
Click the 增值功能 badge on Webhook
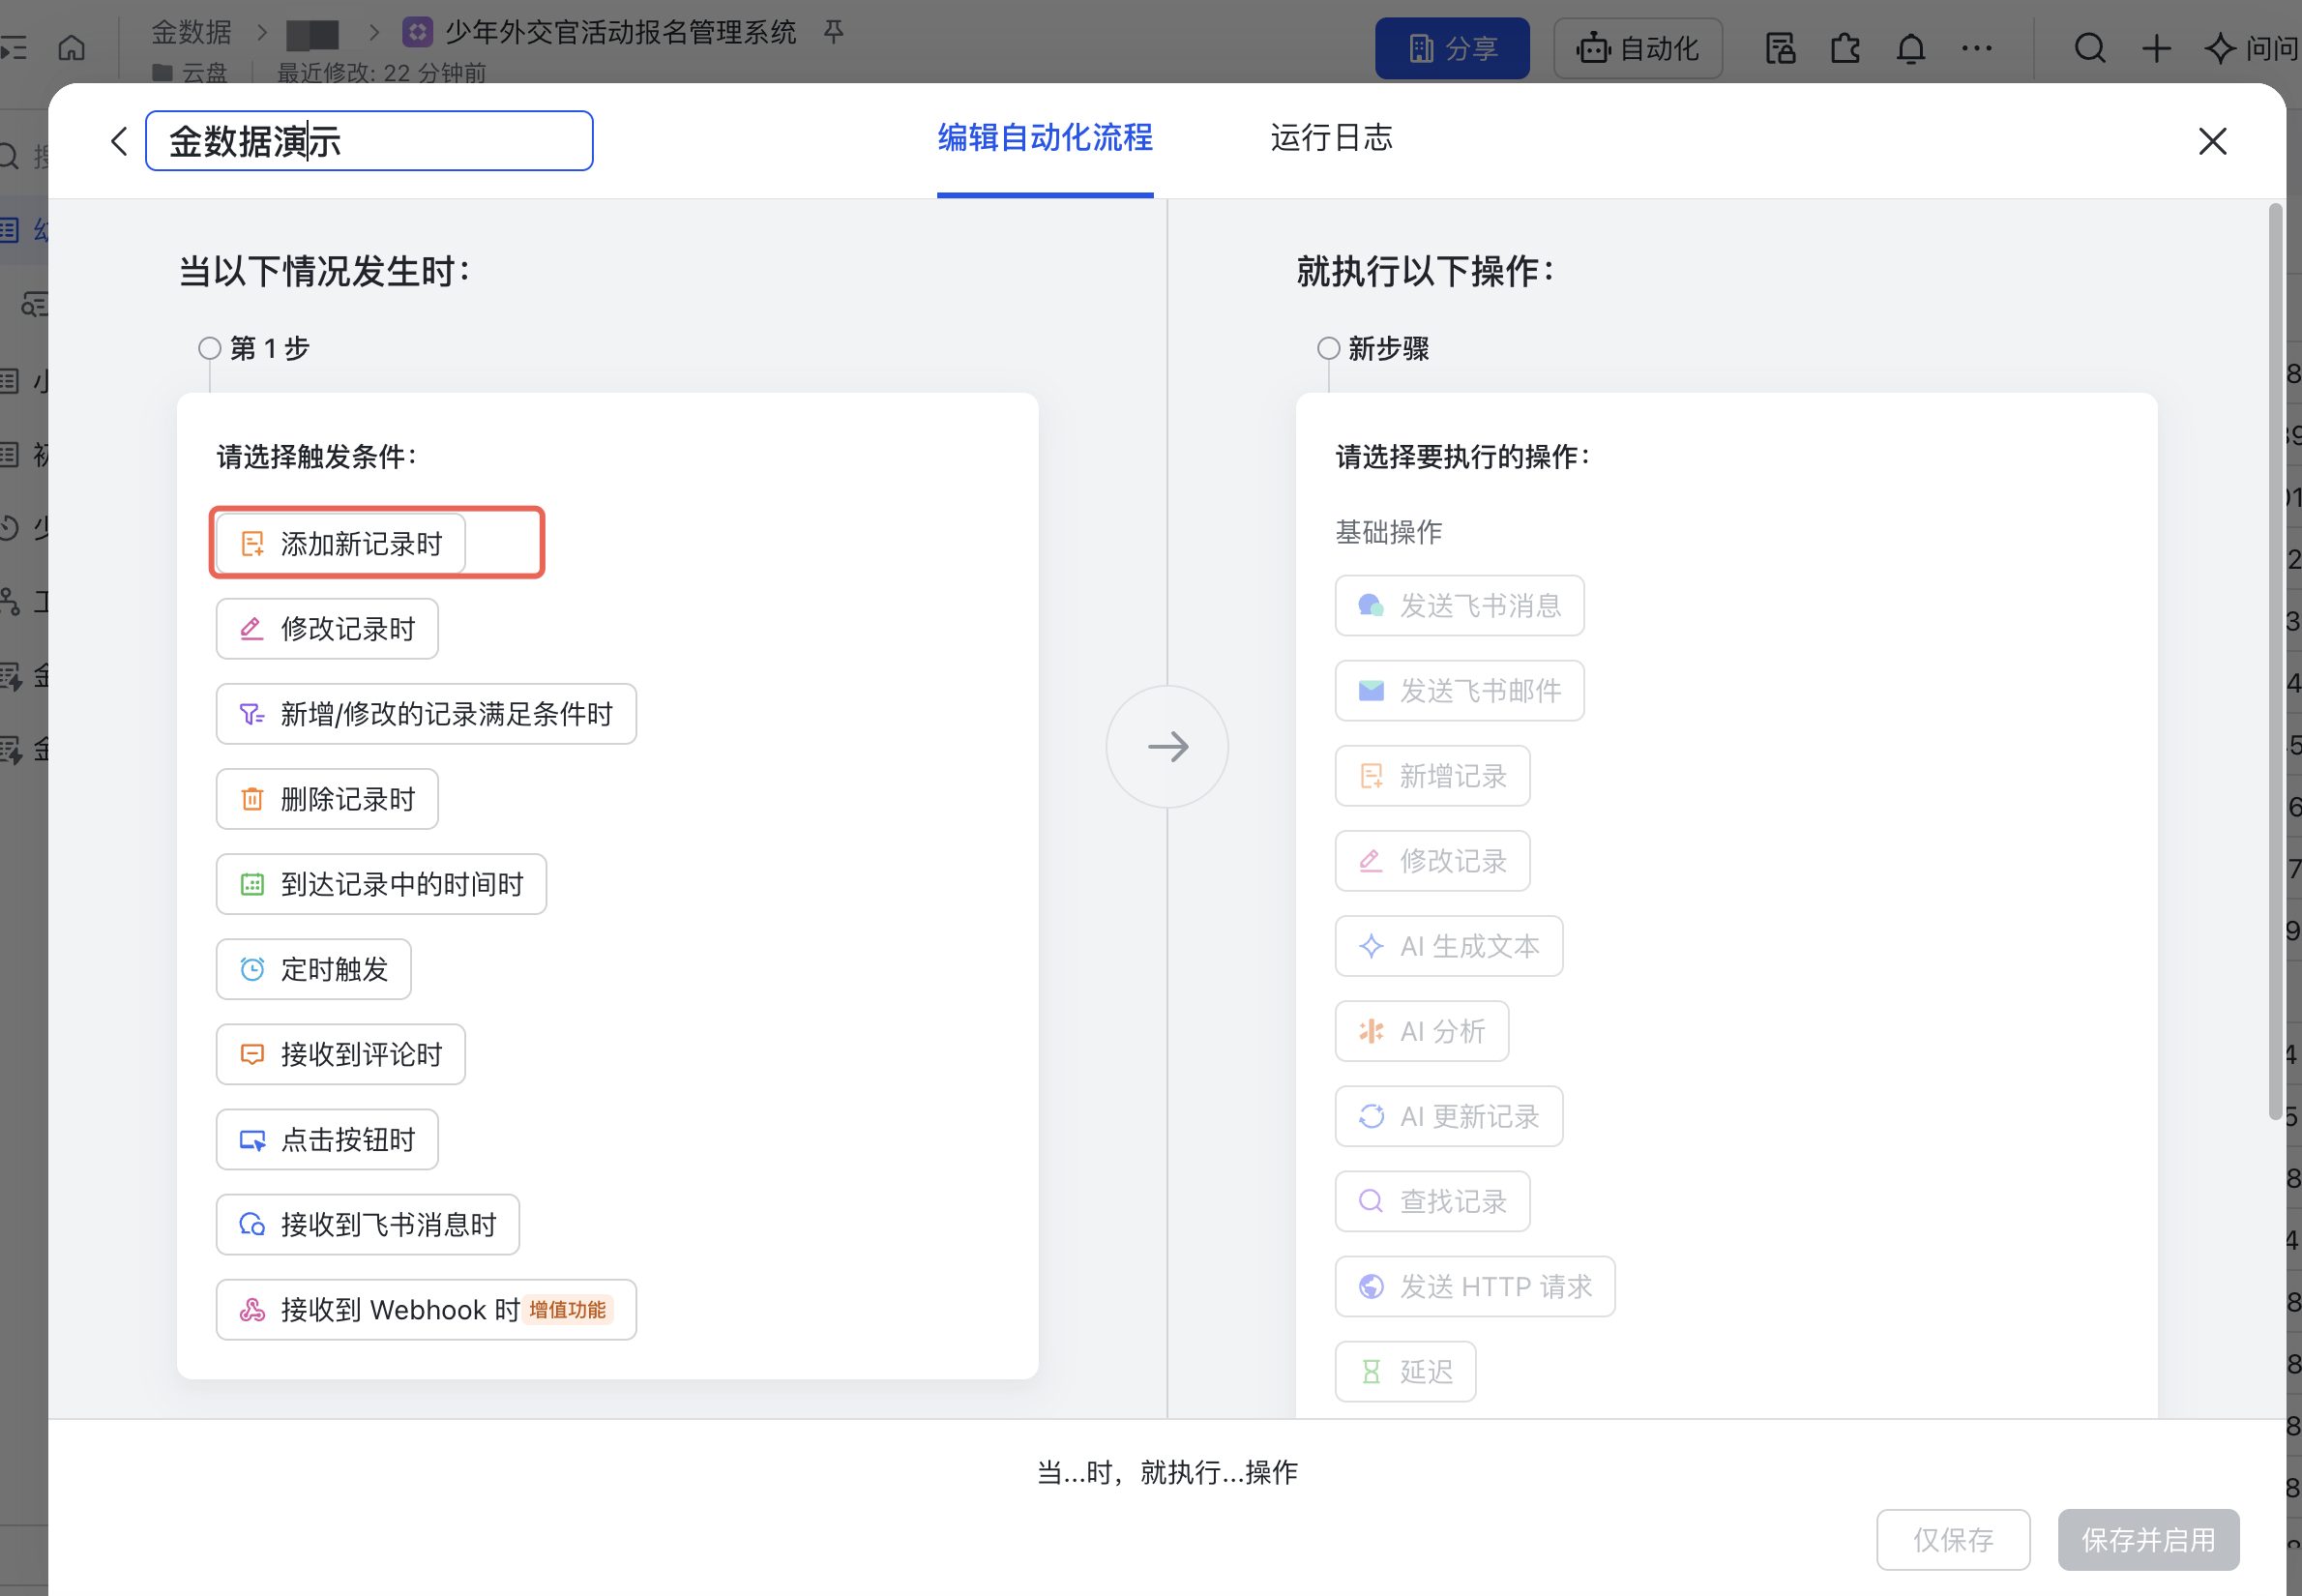tap(567, 1309)
